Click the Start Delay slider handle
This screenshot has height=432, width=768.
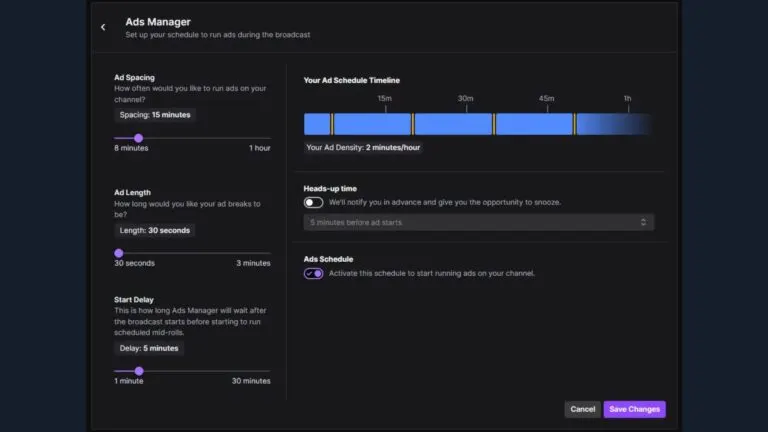point(139,371)
